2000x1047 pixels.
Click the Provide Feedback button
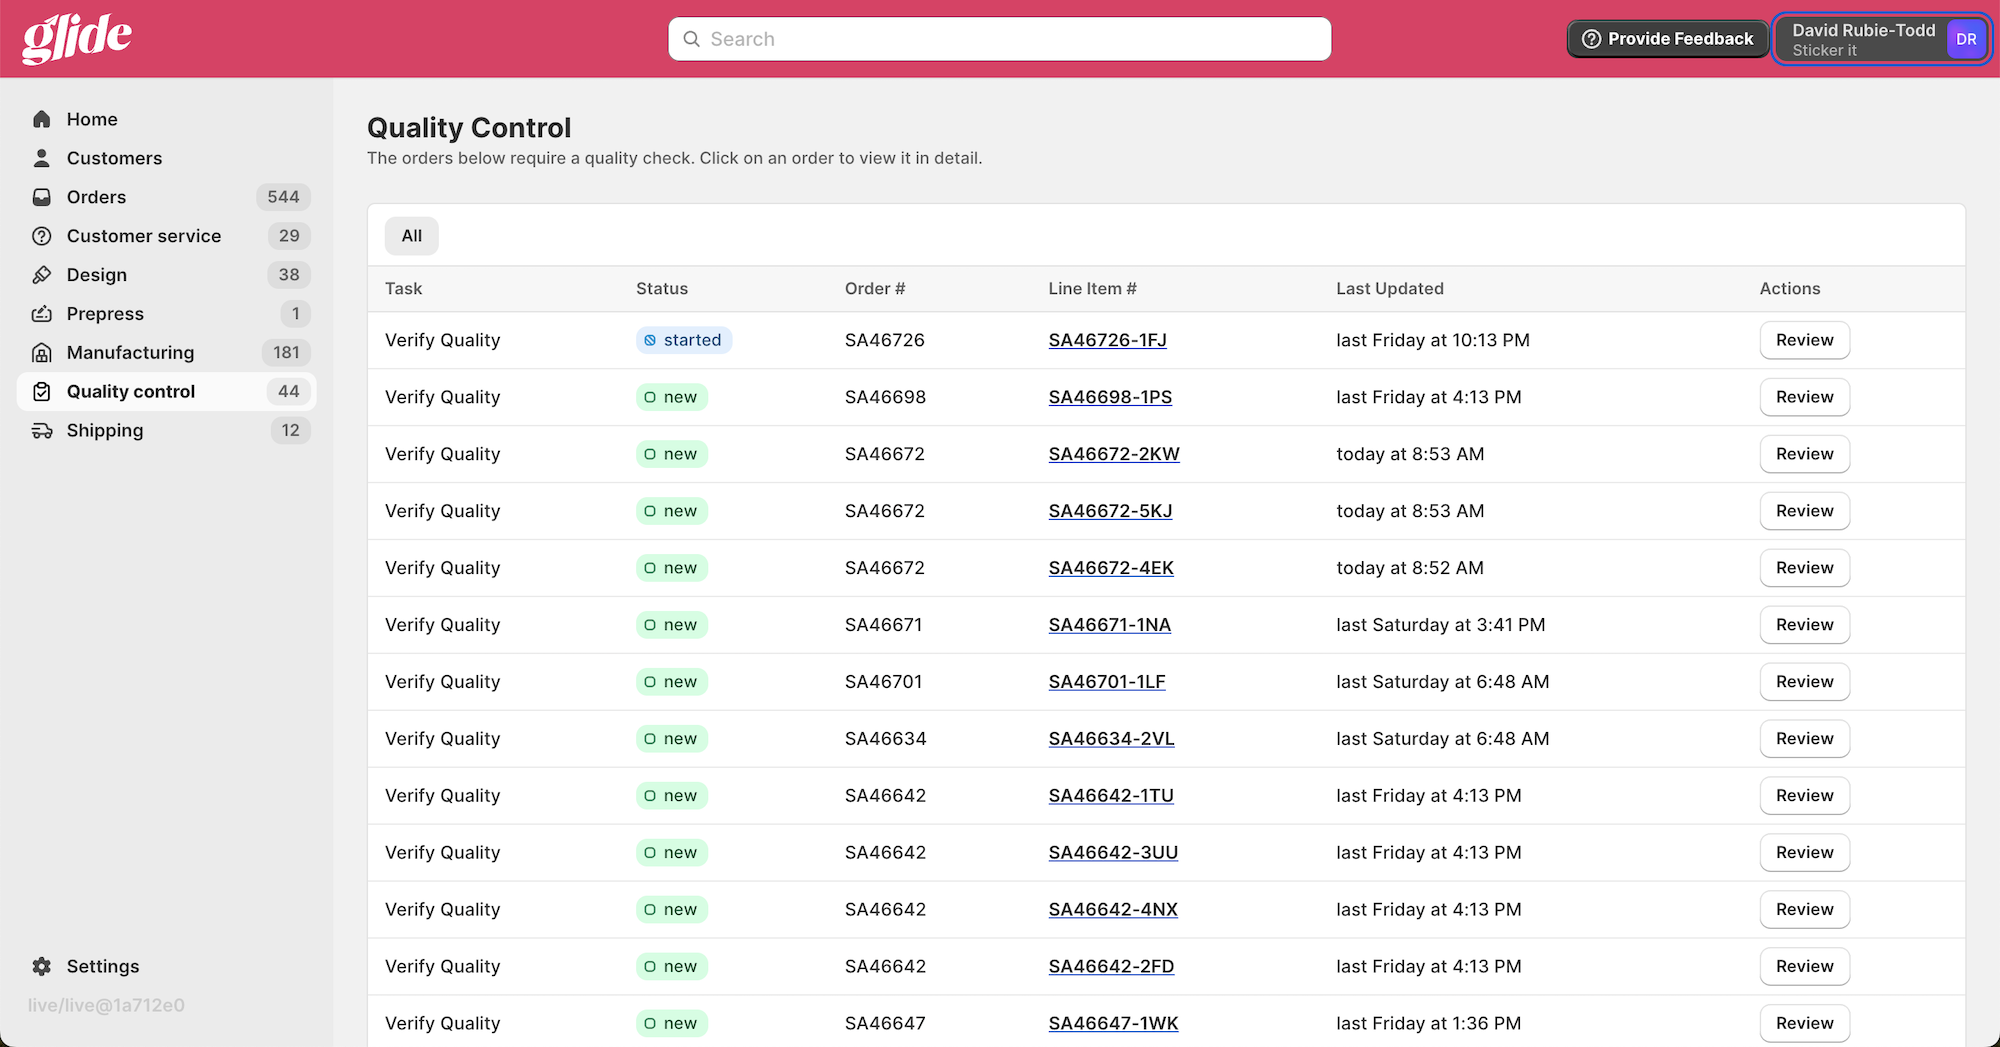click(x=1667, y=39)
